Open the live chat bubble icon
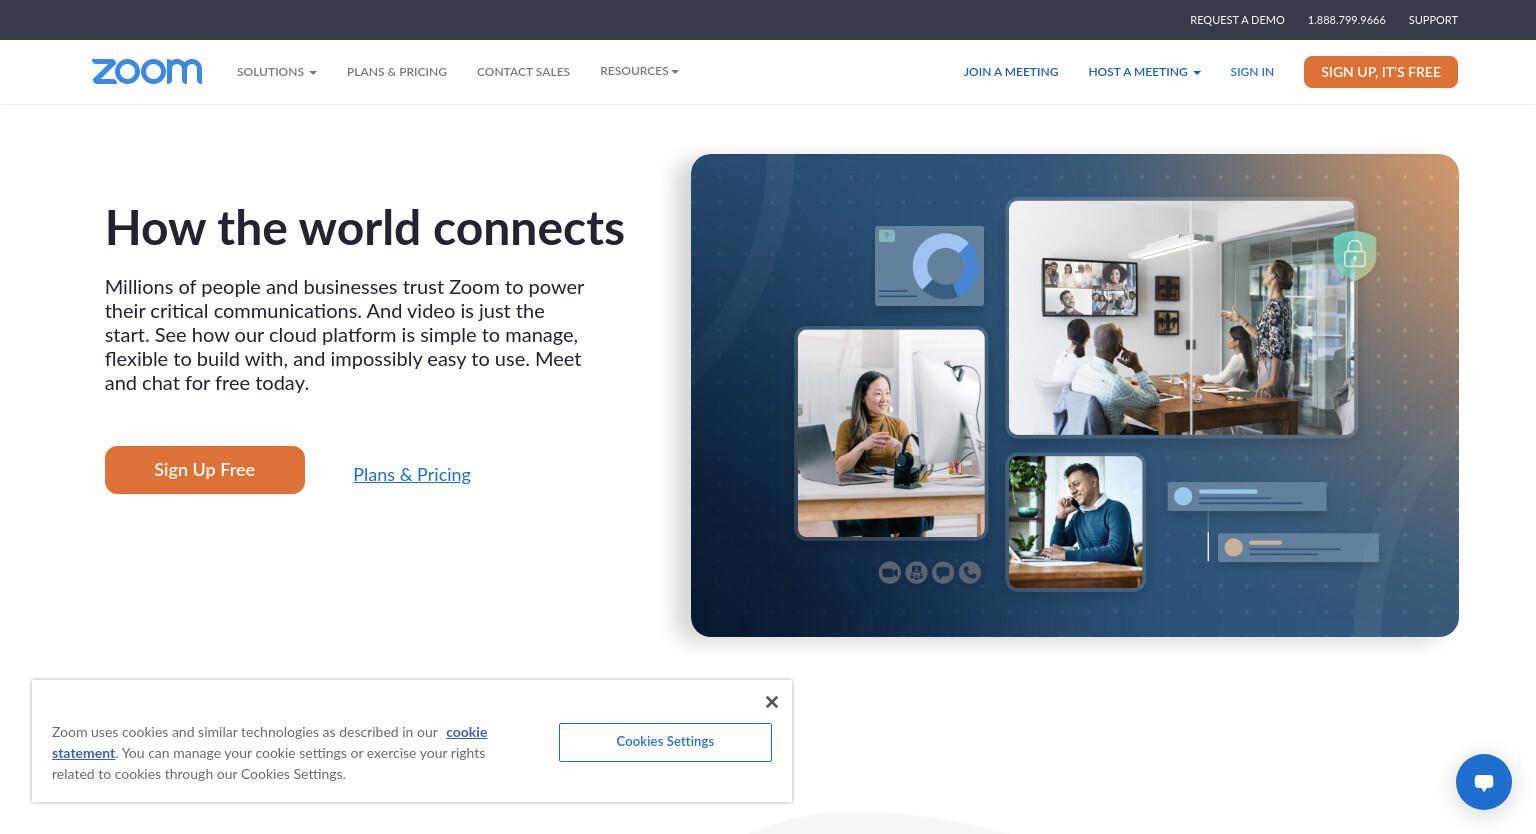The height and width of the screenshot is (834, 1536). point(1484,782)
